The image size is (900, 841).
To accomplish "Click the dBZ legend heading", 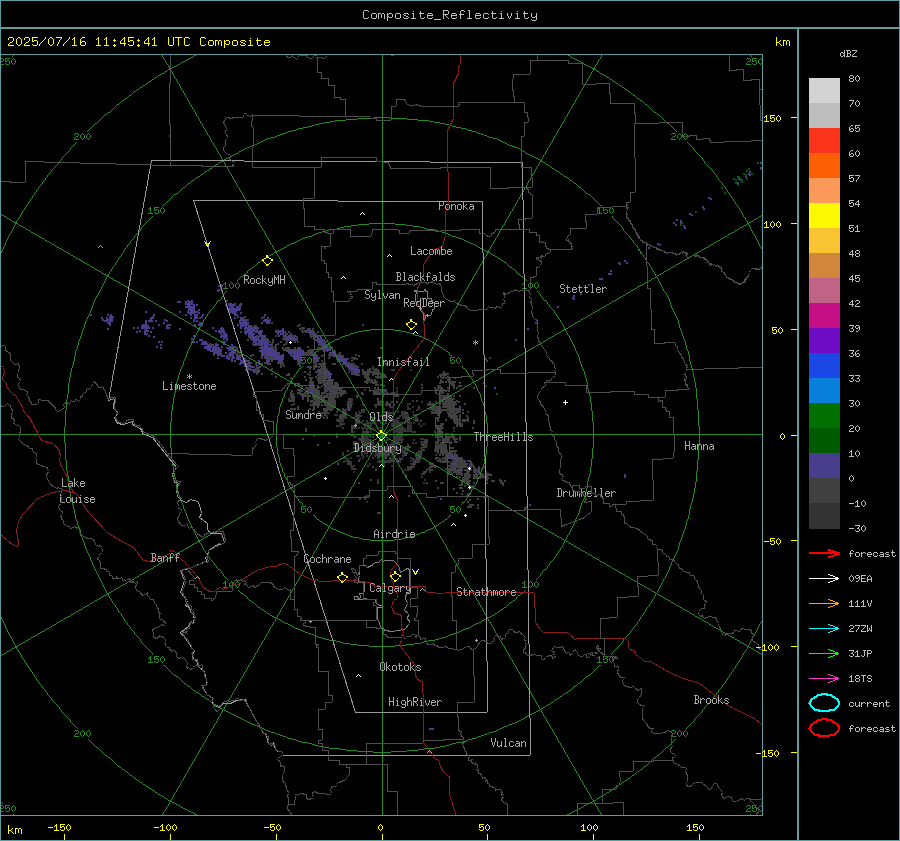I will [848, 54].
